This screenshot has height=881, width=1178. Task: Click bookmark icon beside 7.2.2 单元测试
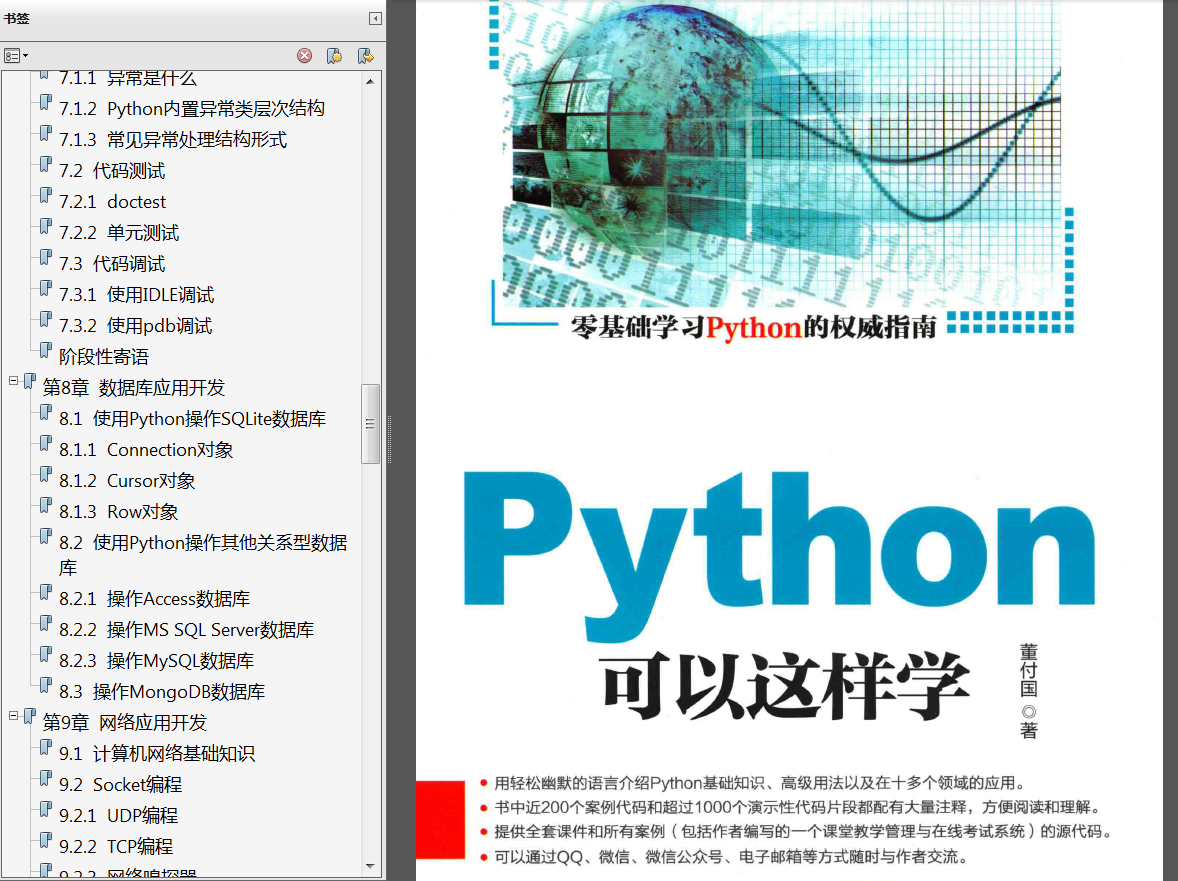[x=46, y=226]
